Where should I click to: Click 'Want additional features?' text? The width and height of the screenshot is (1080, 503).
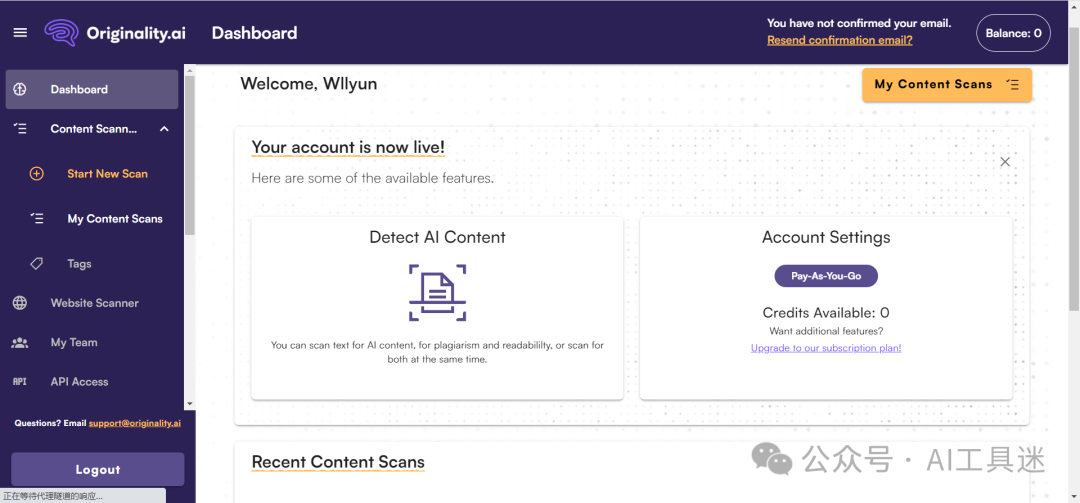(x=826, y=331)
